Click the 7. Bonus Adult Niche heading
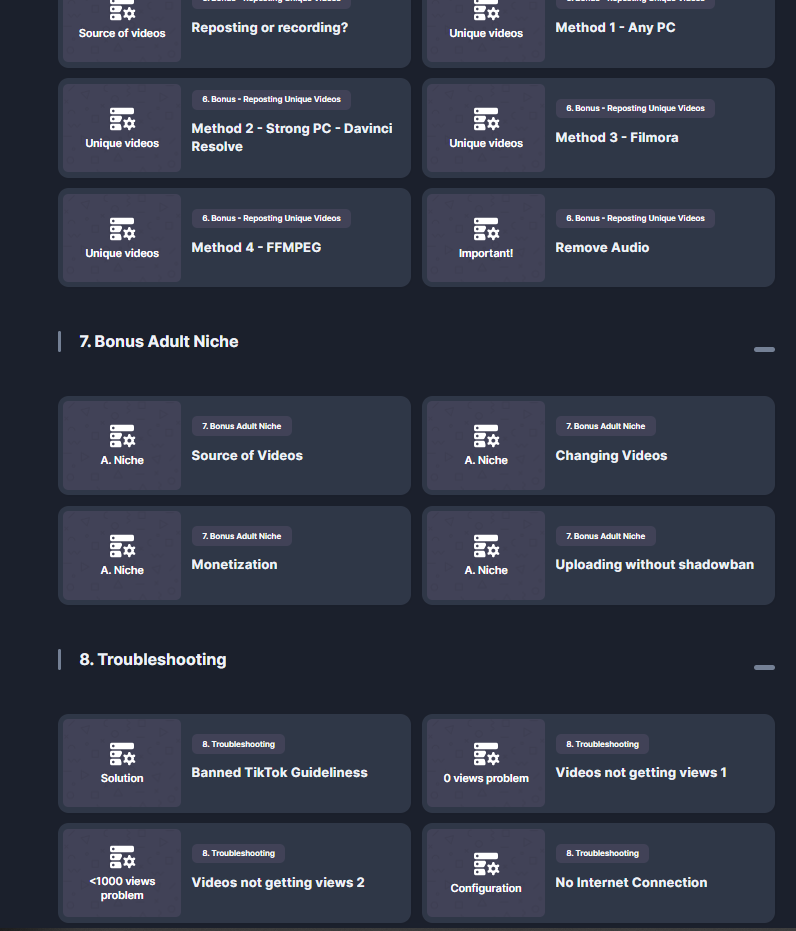796x931 pixels. click(158, 341)
